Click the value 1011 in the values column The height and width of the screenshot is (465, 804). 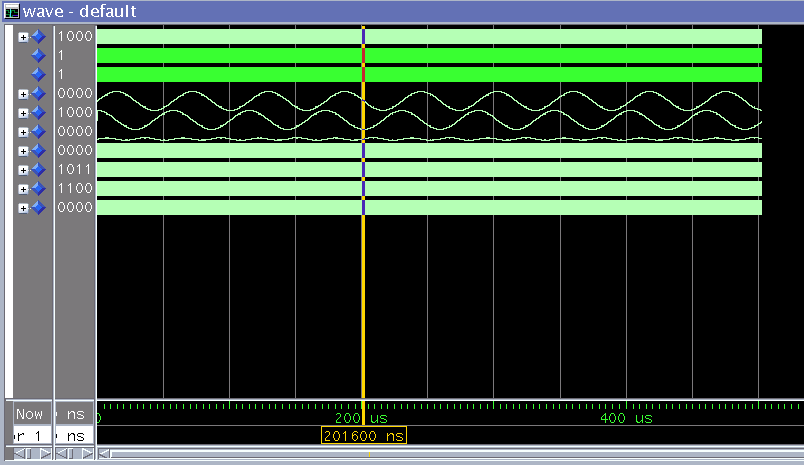75,169
